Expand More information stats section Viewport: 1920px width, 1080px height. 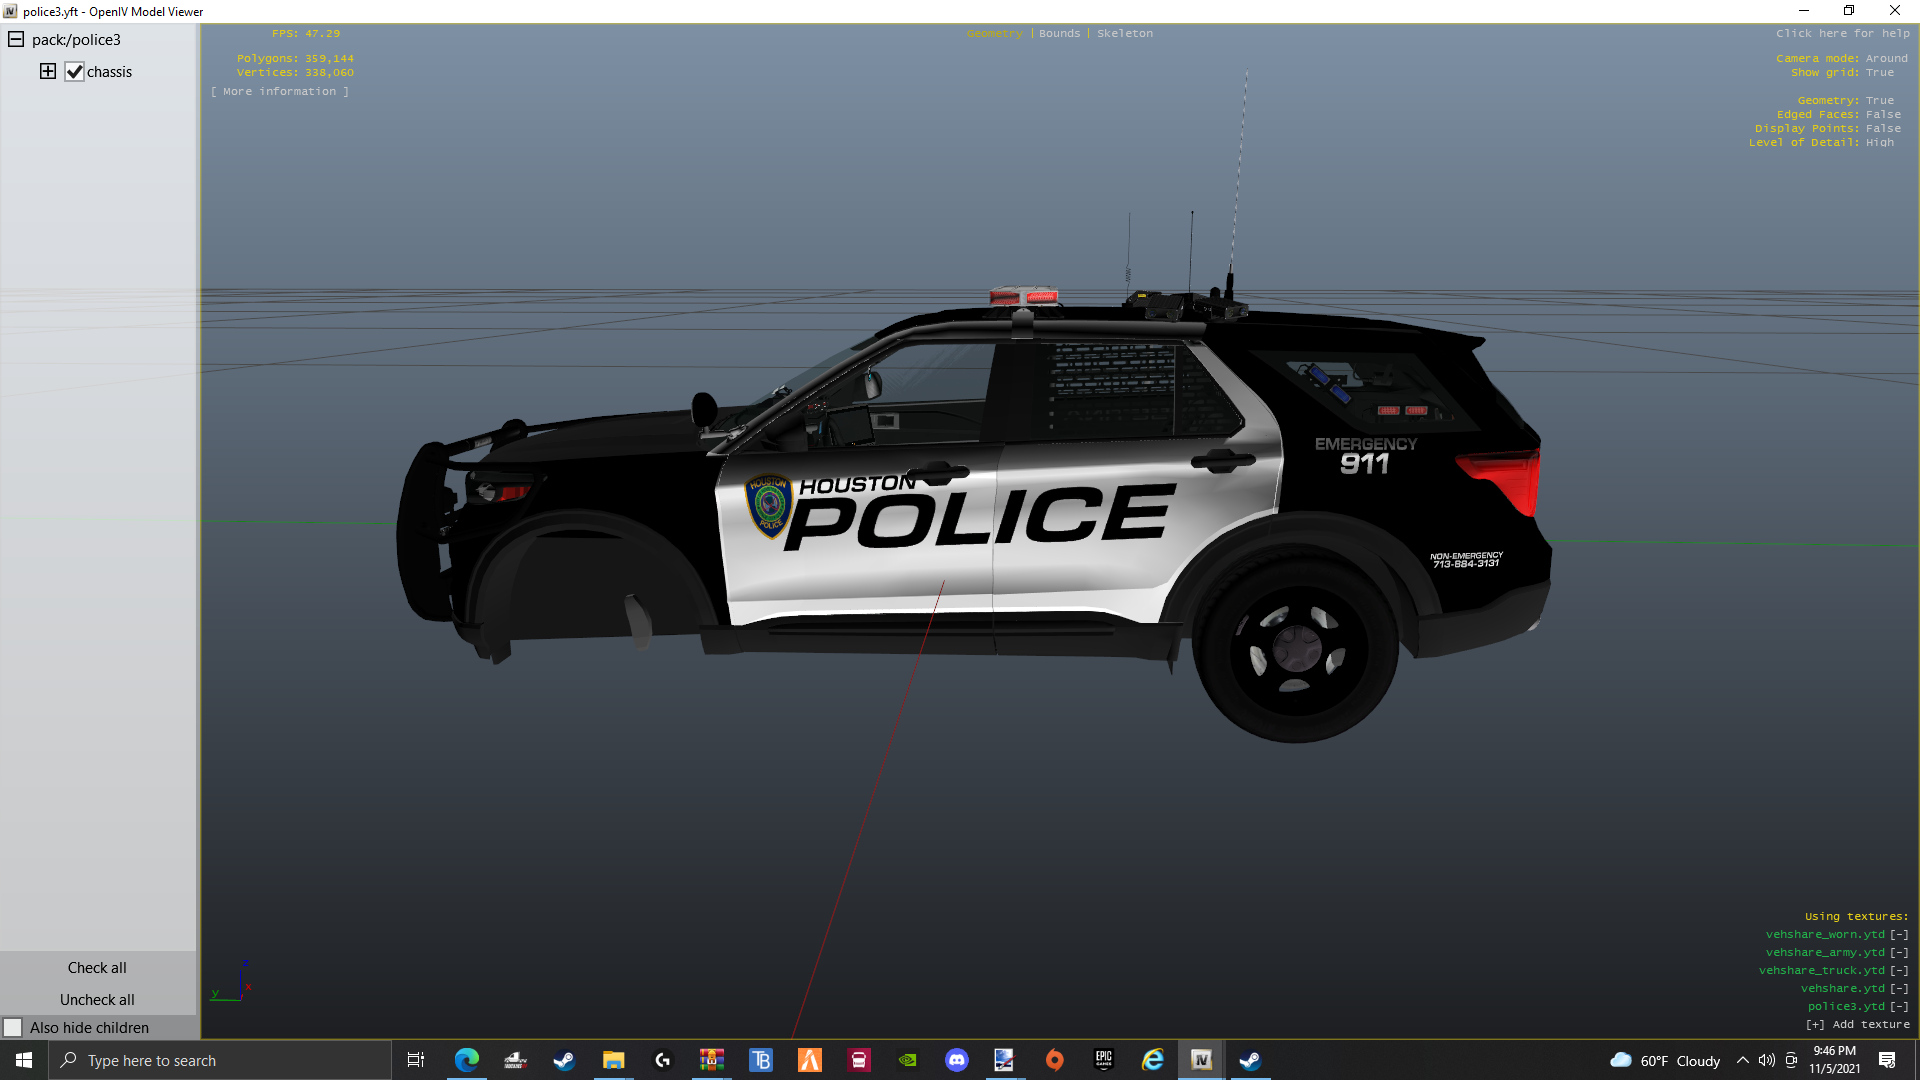(279, 91)
